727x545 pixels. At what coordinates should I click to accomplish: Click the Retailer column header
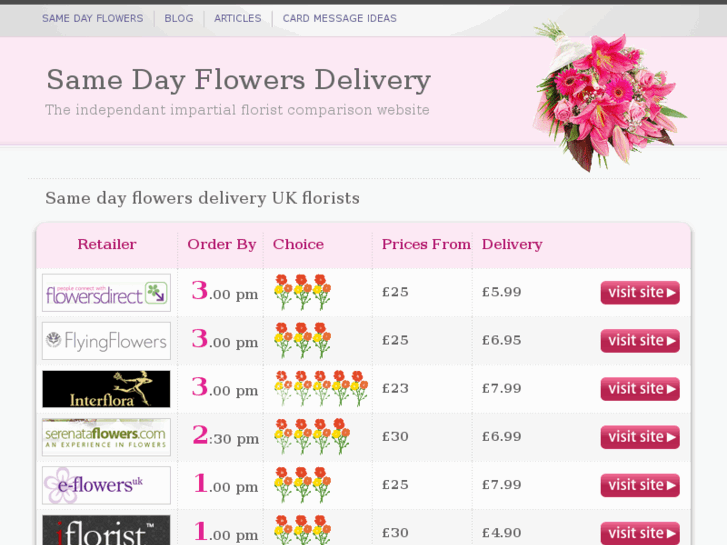(x=107, y=244)
